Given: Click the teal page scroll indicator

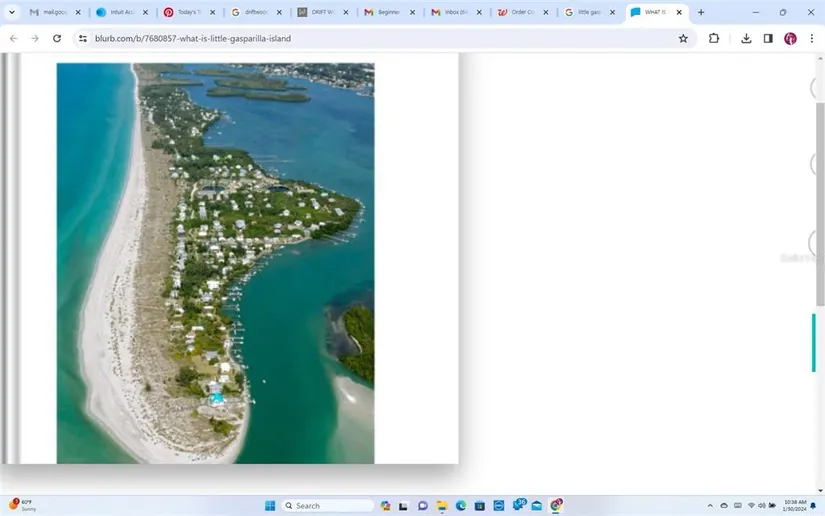Looking at the screenshot, I should (x=814, y=342).
